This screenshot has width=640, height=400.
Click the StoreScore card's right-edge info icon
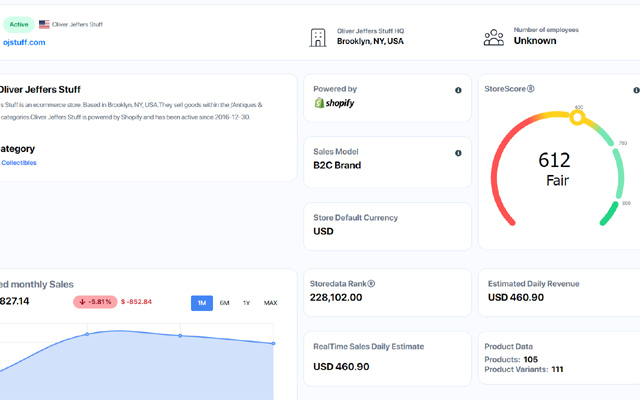click(636, 90)
